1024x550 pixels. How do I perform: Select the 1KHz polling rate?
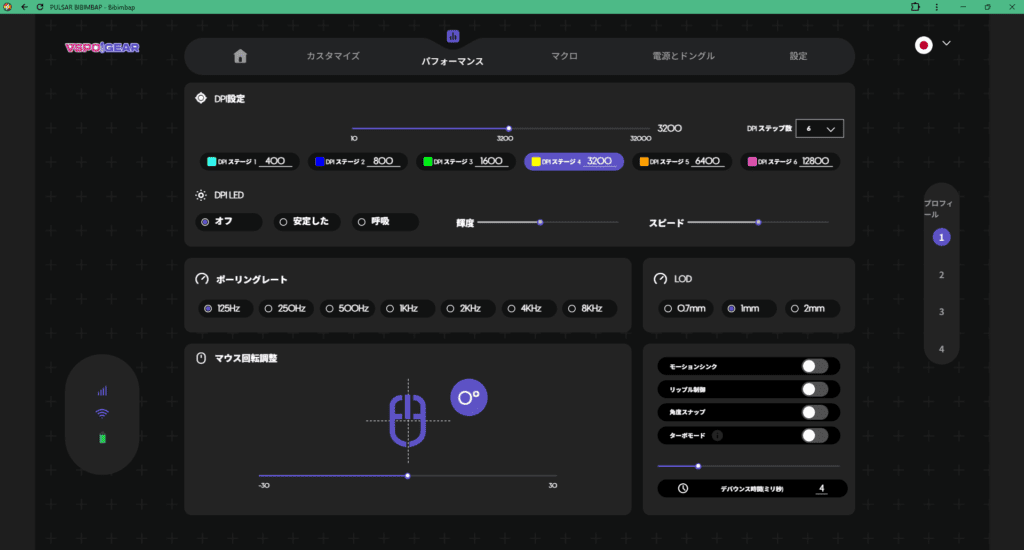(403, 309)
